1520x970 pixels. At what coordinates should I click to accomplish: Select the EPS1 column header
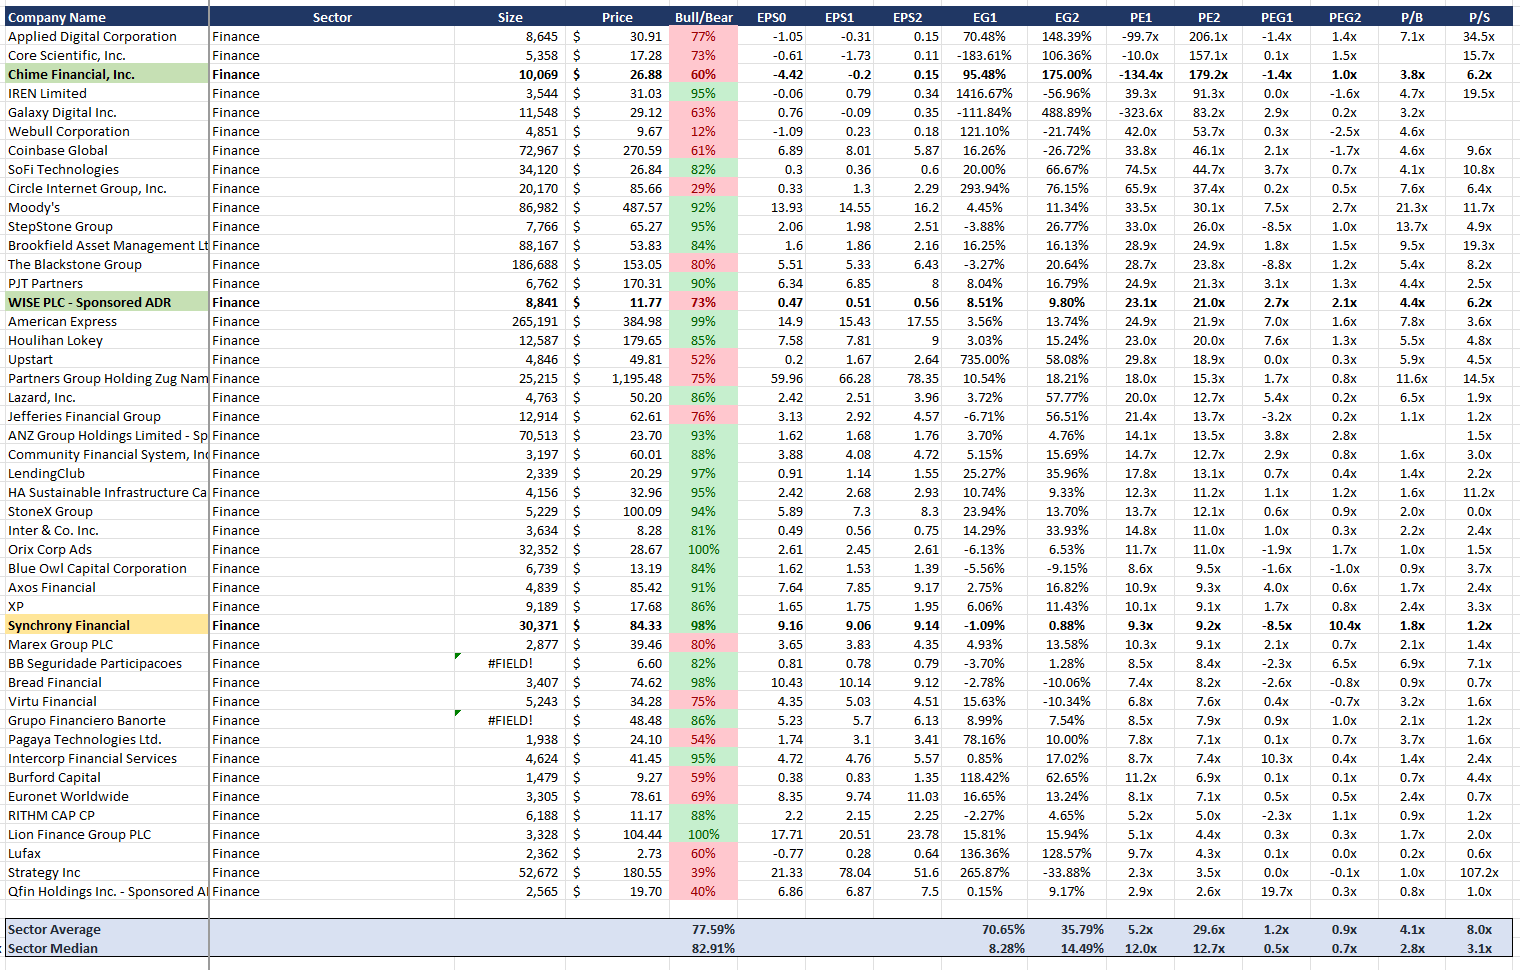(840, 17)
